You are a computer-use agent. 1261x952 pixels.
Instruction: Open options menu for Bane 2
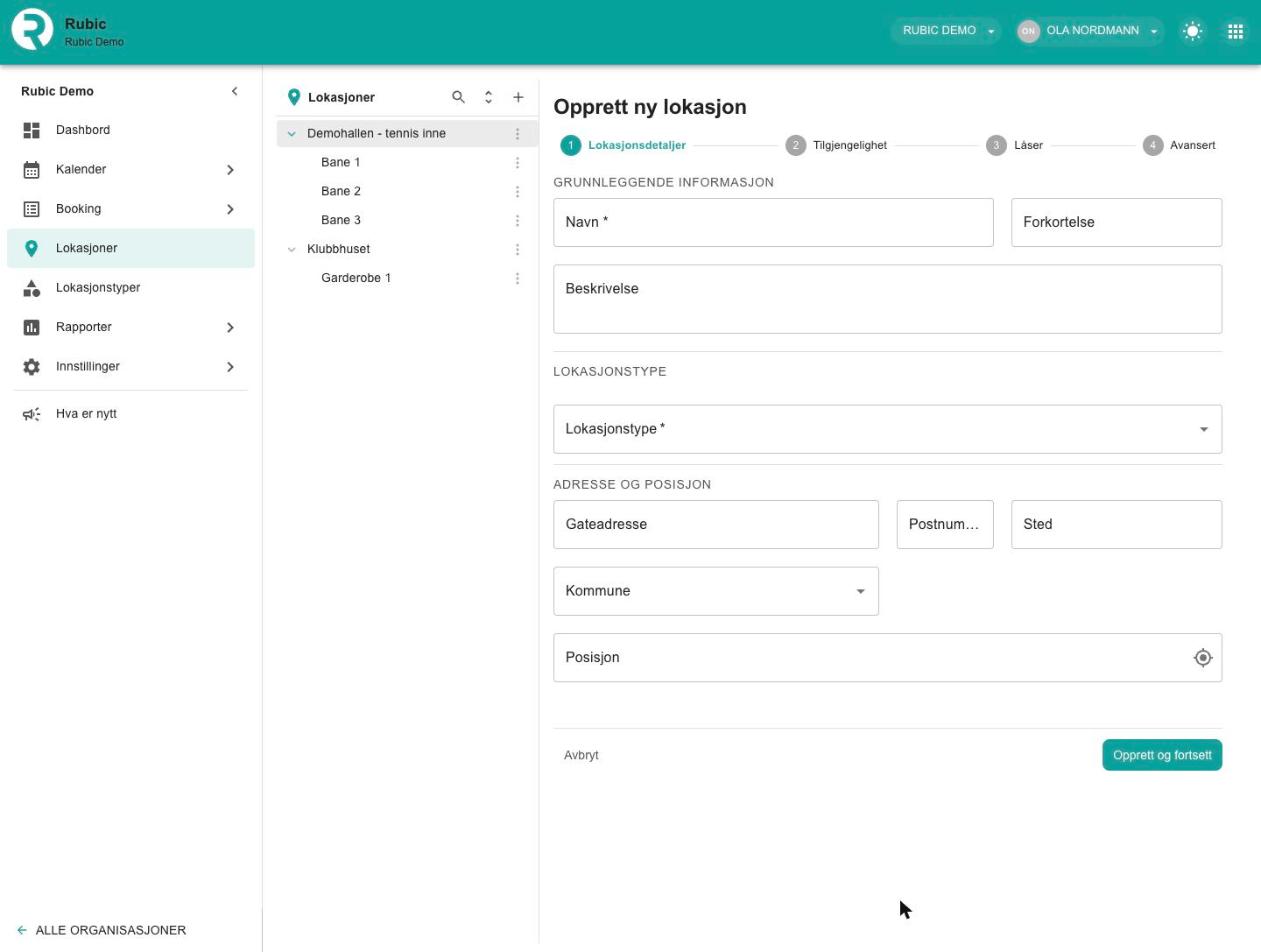517,192
